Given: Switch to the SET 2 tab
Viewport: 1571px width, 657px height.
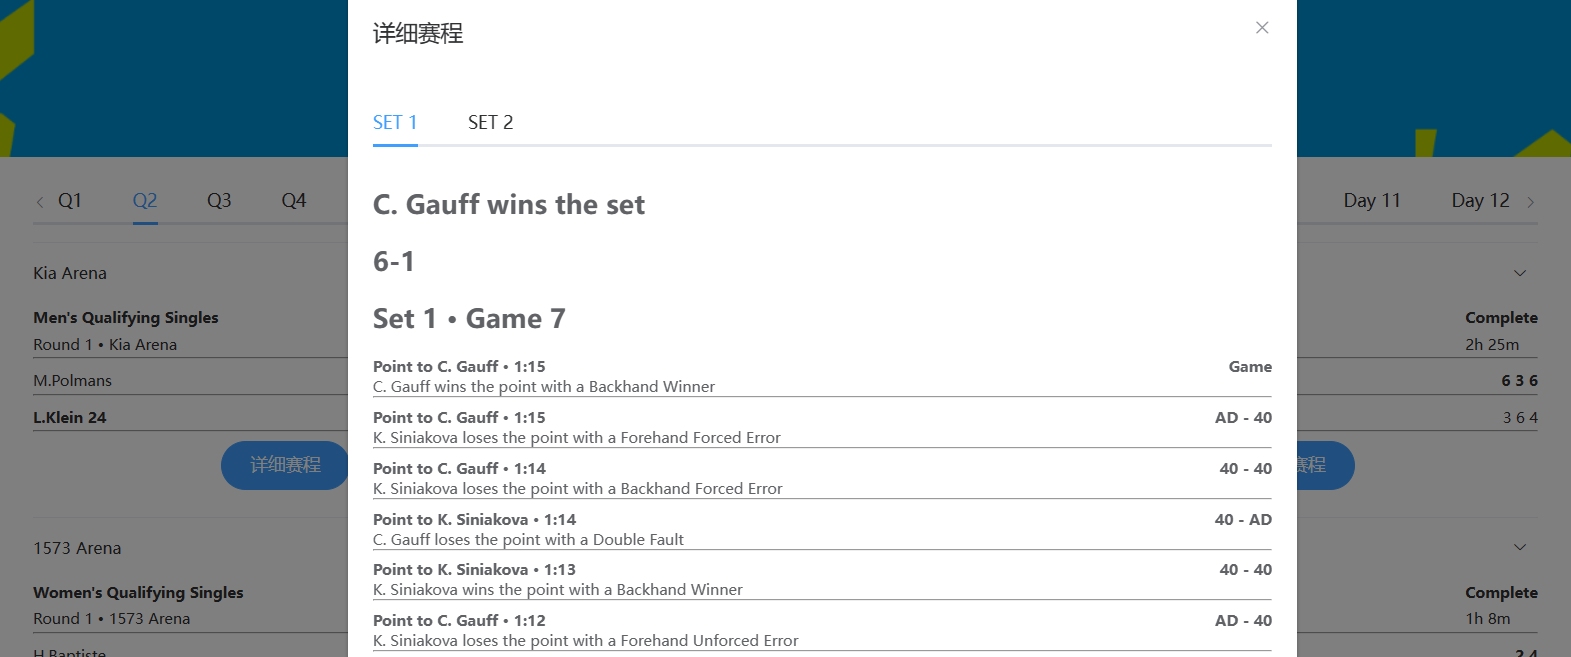Looking at the screenshot, I should (x=490, y=123).
